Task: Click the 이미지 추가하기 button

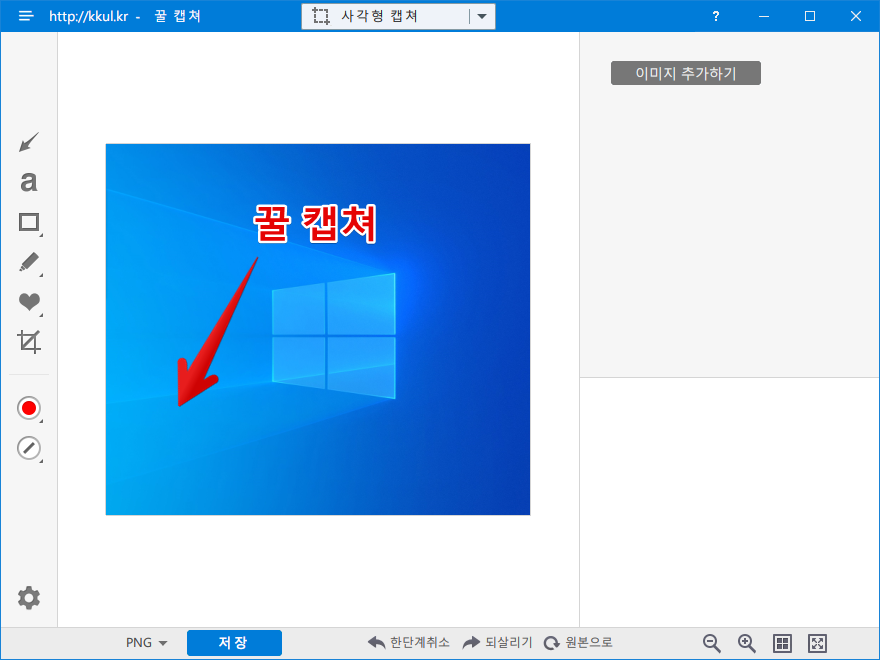Action: click(686, 73)
